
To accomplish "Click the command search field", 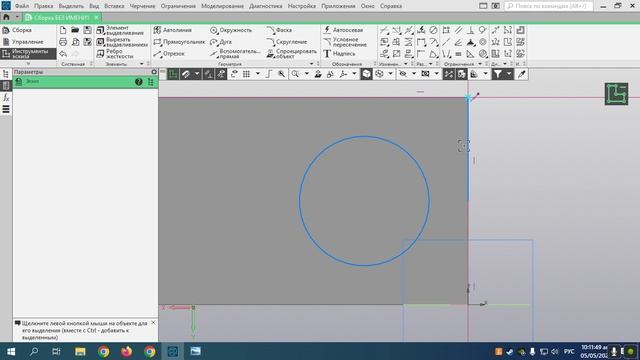I will pyautogui.click(x=549, y=6).
